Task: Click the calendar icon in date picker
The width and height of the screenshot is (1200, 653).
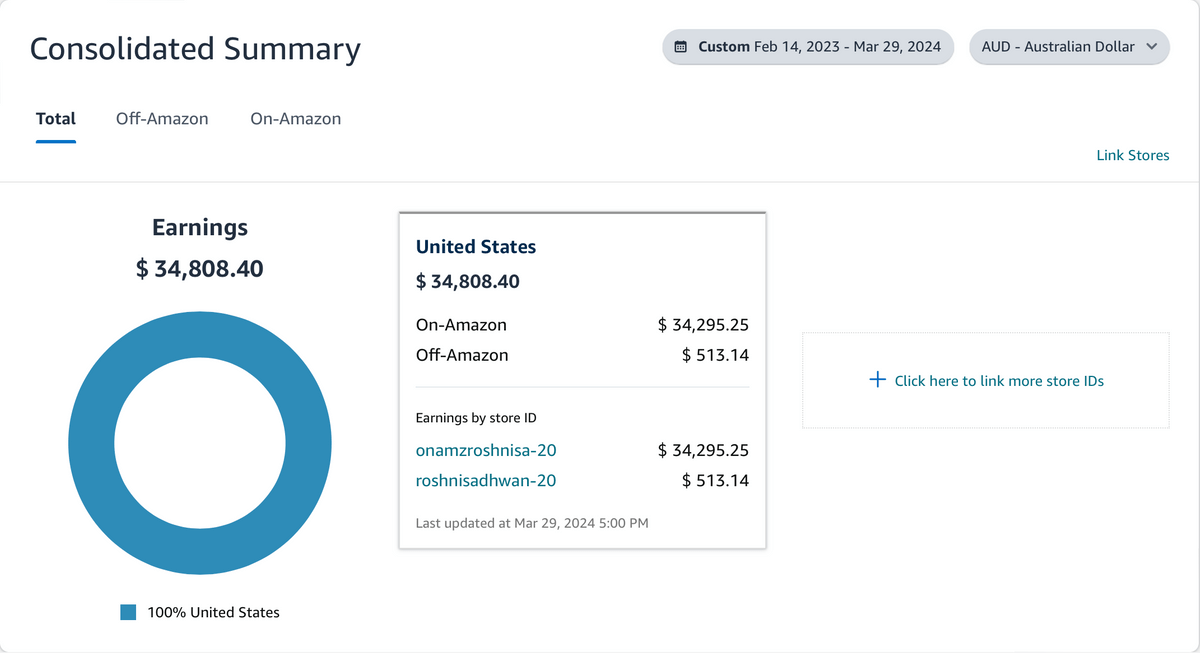Action: click(x=681, y=47)
